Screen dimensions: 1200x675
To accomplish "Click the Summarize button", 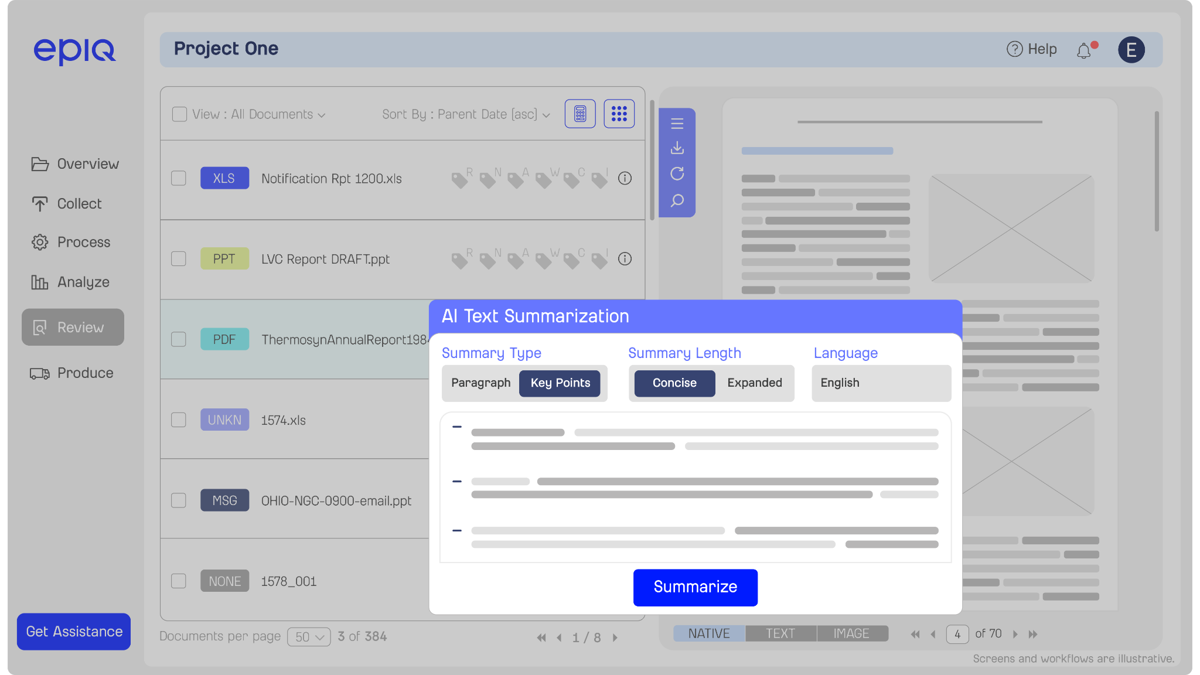I will (x=695, y=587).
